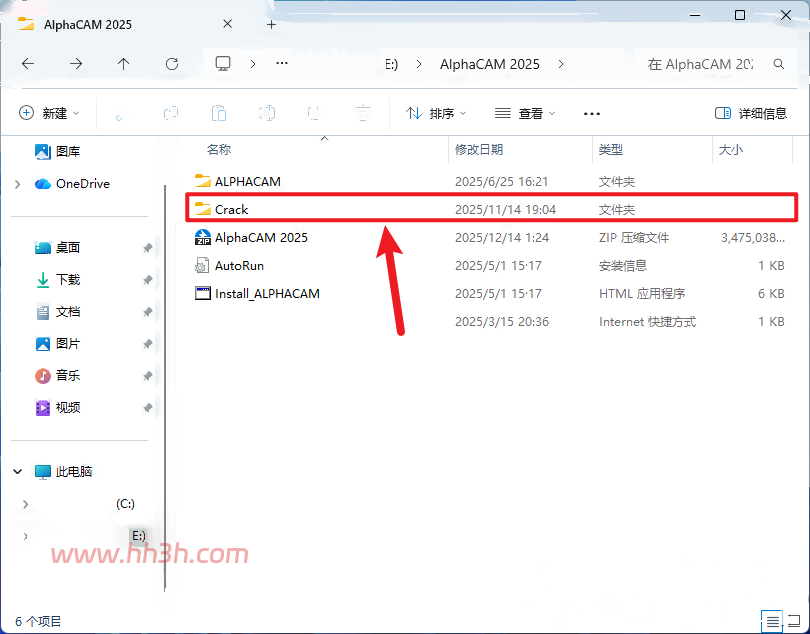Screen dimensions: 810x634
Task: Expand the chevron after the monitor icon
Action: [x=253, y=64]
